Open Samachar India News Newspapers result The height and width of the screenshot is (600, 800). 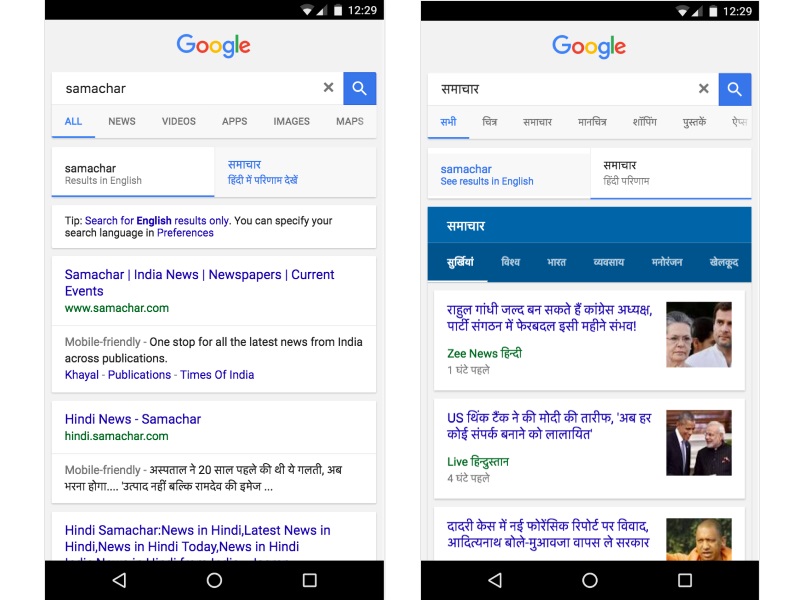[199, 283]
